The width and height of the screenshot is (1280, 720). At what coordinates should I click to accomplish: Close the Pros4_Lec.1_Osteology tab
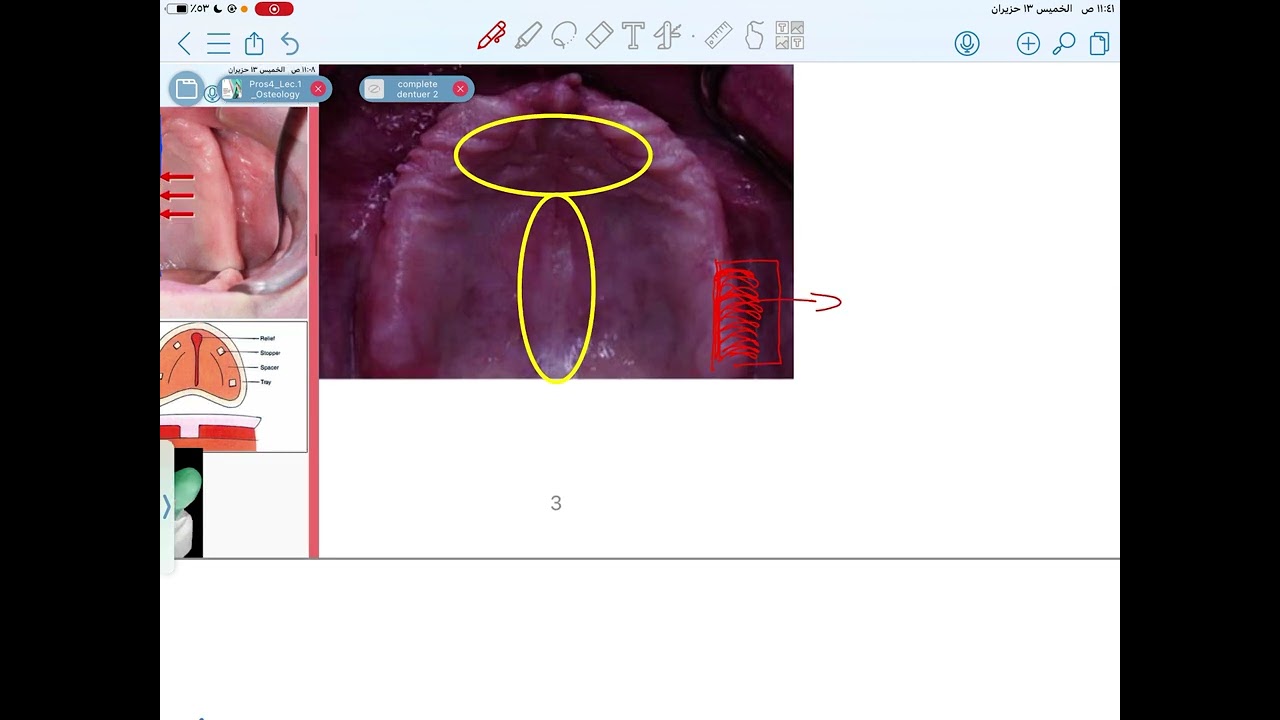pyautogui.click(x=318, y=89)
